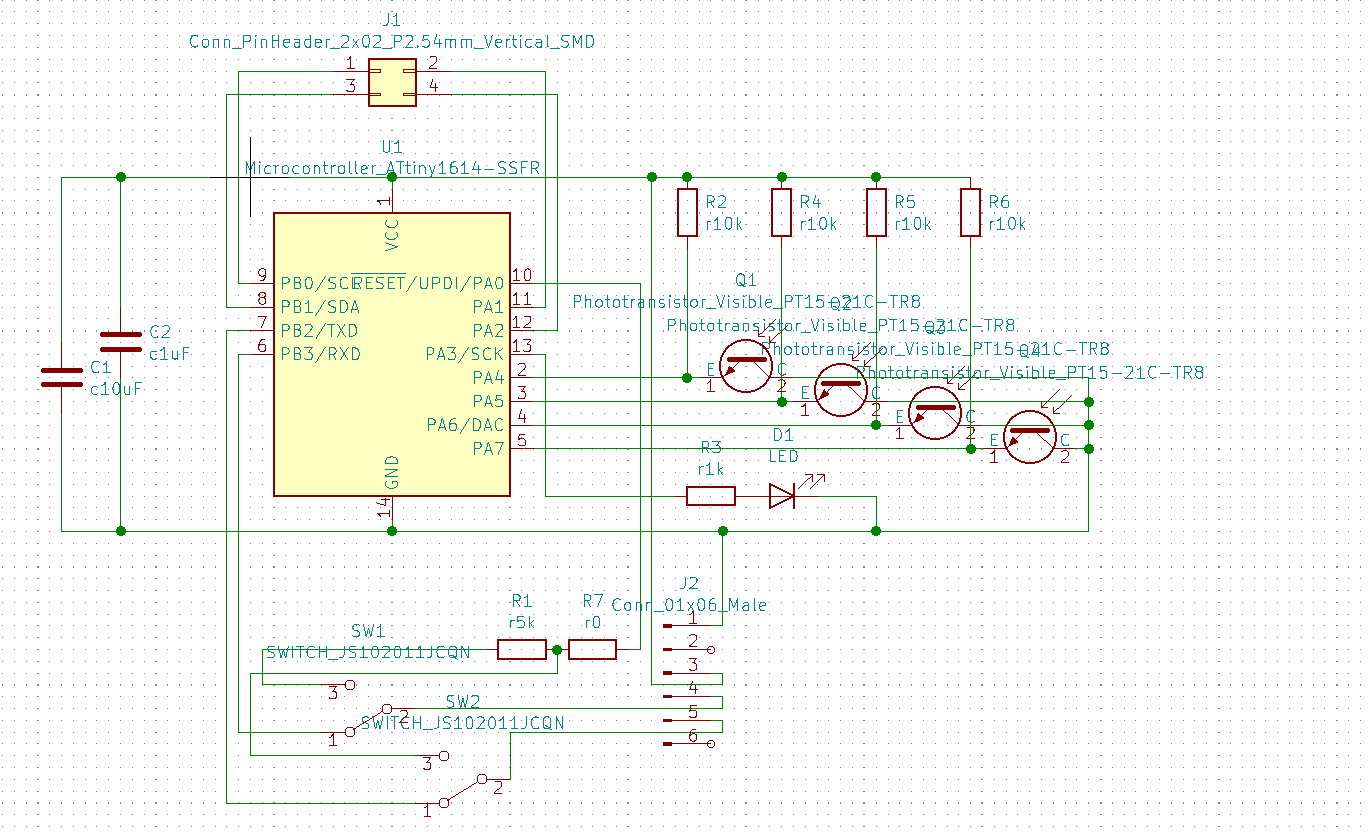Click the junction dot at U1 pin 14 on ground rail
Image resolution: width=1372 pixels, height=837 pixels.
tap(392, 531)
